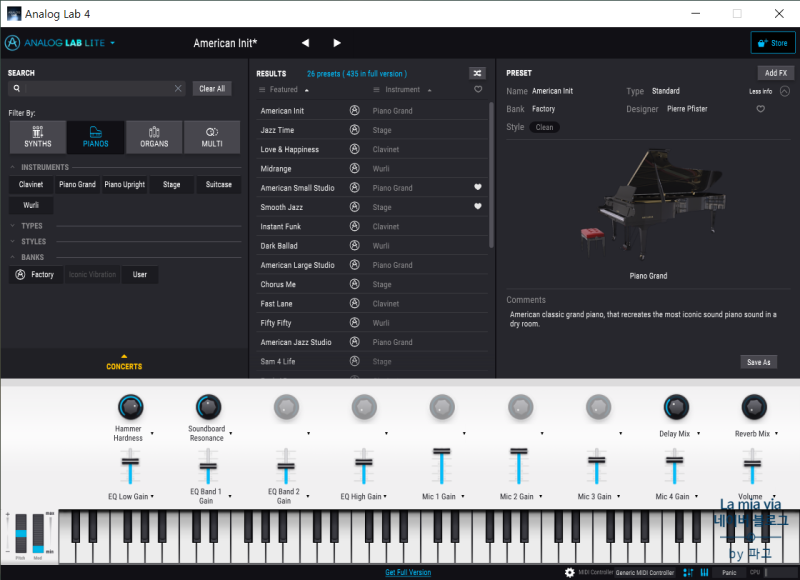Toggle the Clavinet instrument filter

click(31, 185)
